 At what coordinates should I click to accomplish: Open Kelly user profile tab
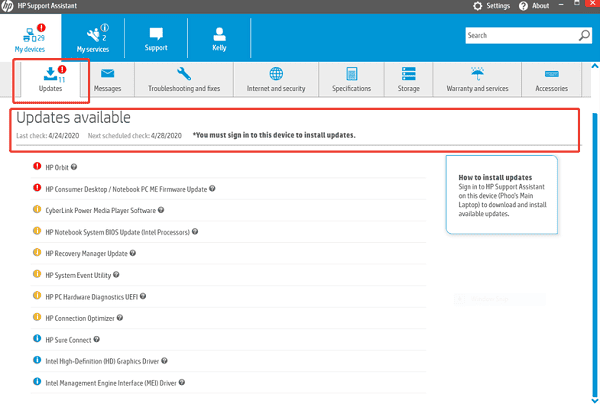click(x=217, y=36)
